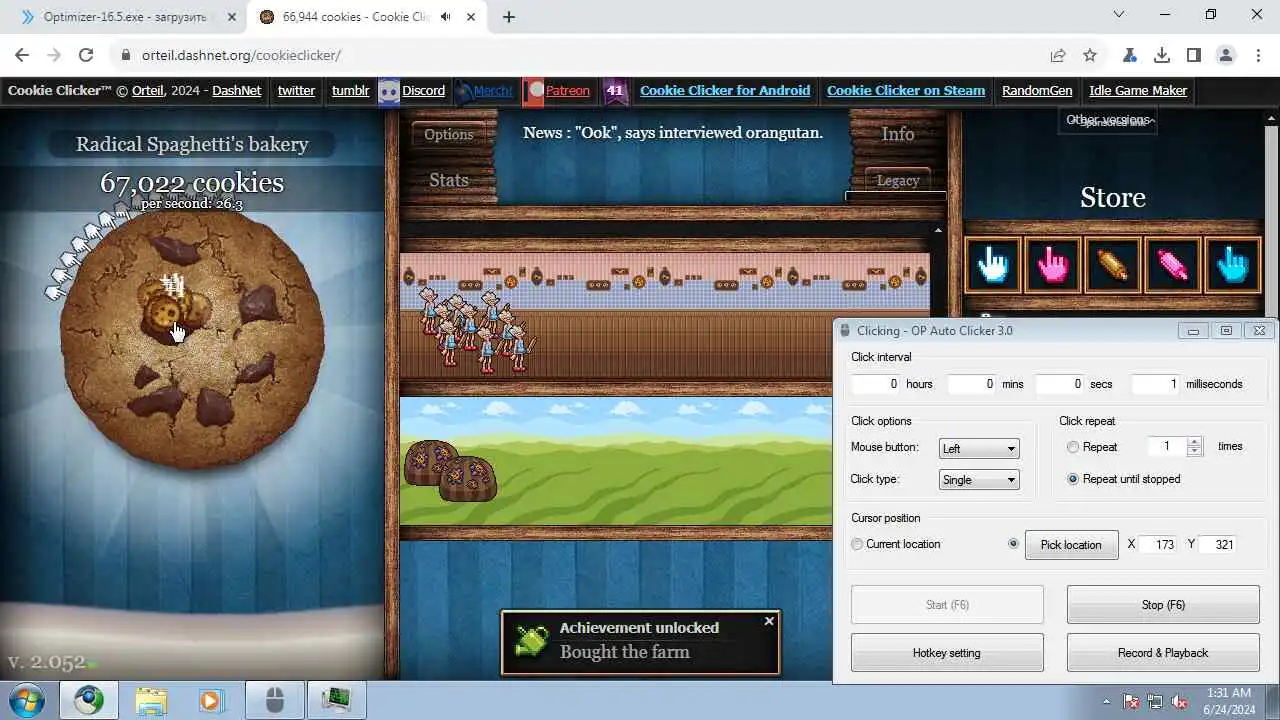The width and height of the screenshot is (1280, 720).
Task: Click the muted volume tray icon
Action: coord(1179,701)
